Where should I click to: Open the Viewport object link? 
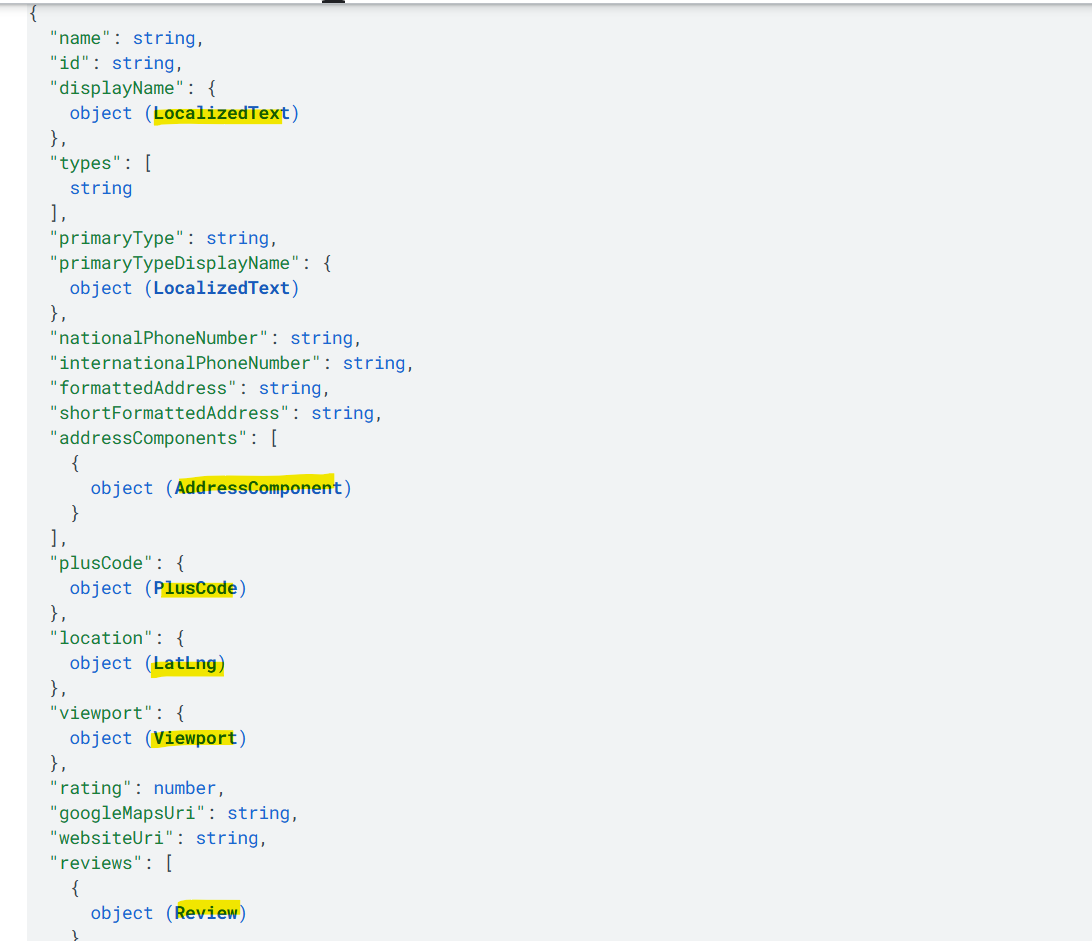195,738
